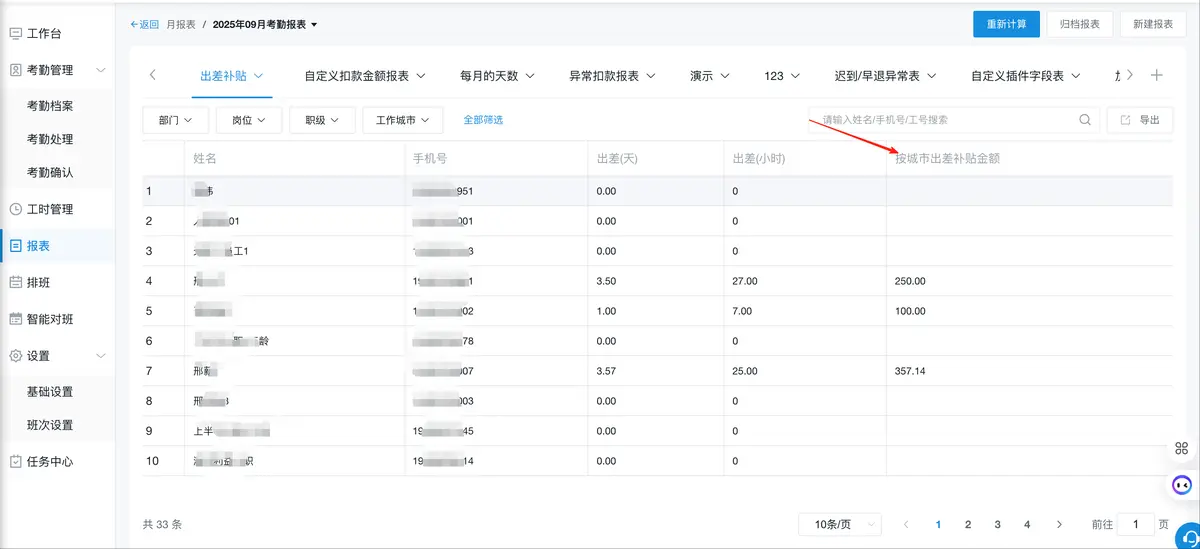The height and width of the screenshot is (549, 1200).
Task: Click the 重新计算 button
Action: coord(1006,24)
